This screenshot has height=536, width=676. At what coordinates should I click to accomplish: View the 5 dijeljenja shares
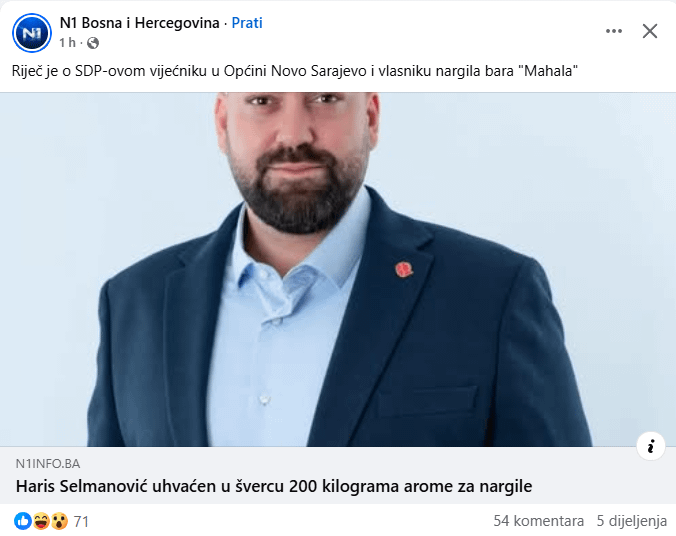point(632,521)
